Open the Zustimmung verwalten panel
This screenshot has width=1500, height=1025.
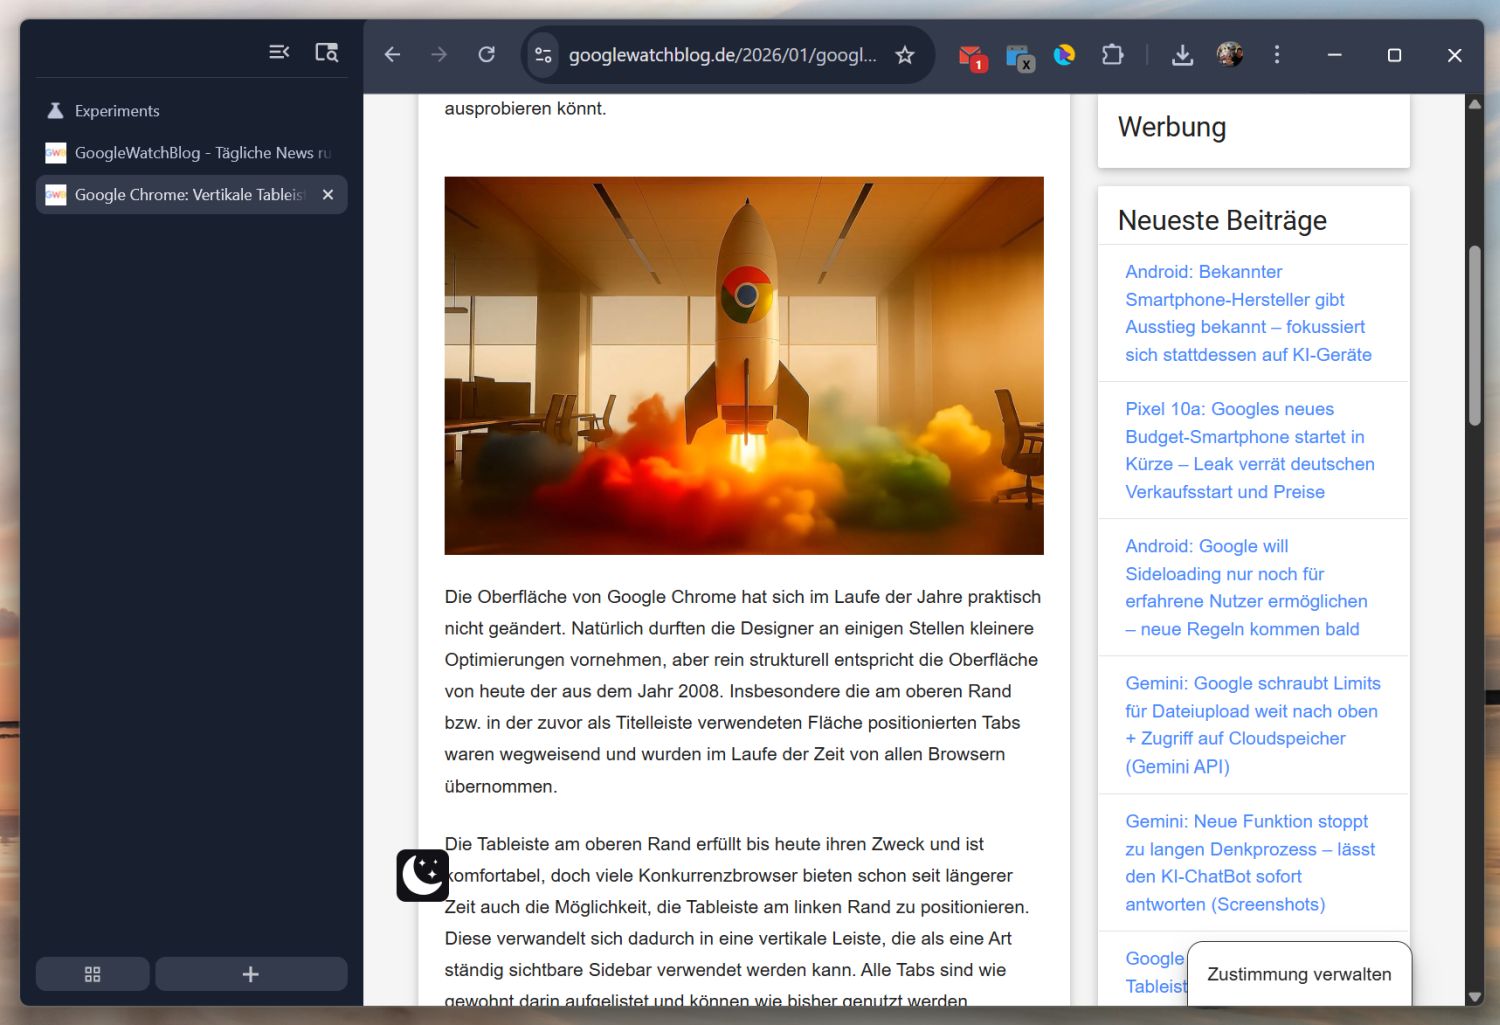[x=1298, y=973]
